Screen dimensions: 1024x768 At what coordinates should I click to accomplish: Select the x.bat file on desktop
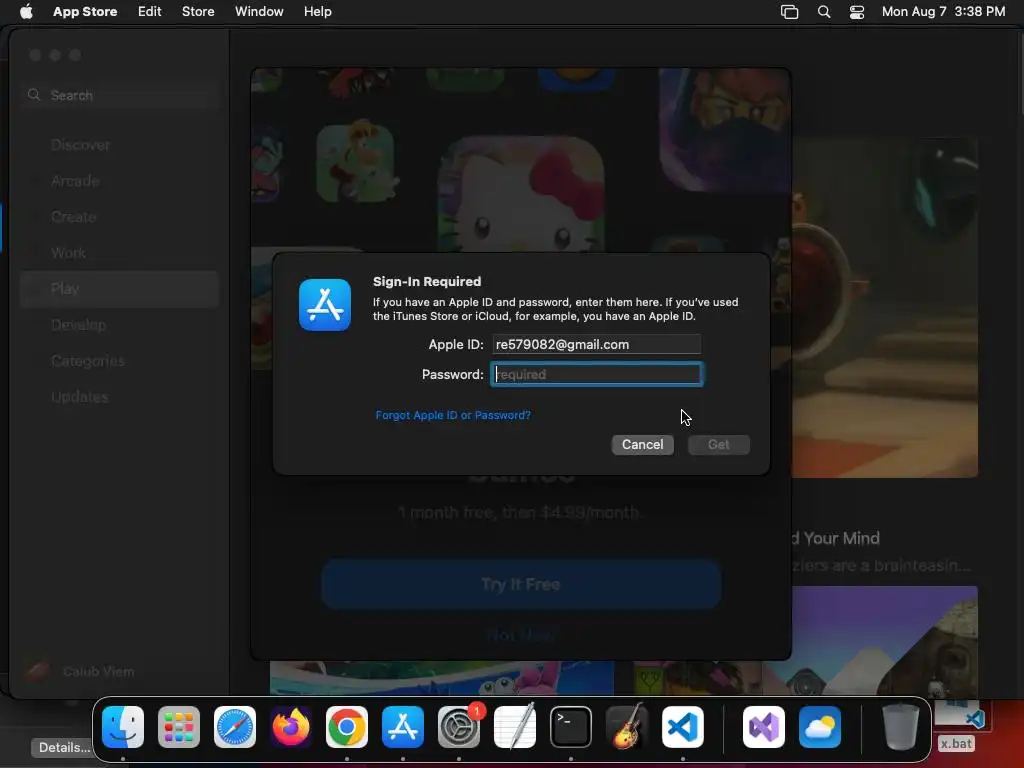(957, 726)
